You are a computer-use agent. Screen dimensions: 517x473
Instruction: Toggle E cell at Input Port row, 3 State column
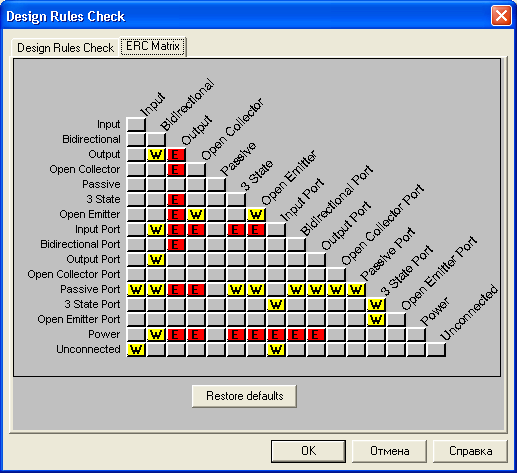[x=236, y=229]
